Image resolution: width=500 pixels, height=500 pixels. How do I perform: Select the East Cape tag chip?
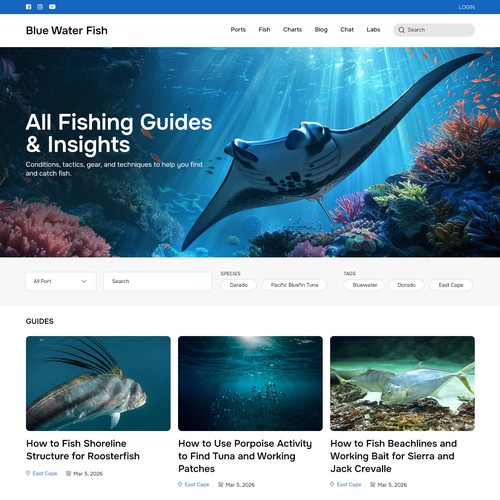(451, 285)
